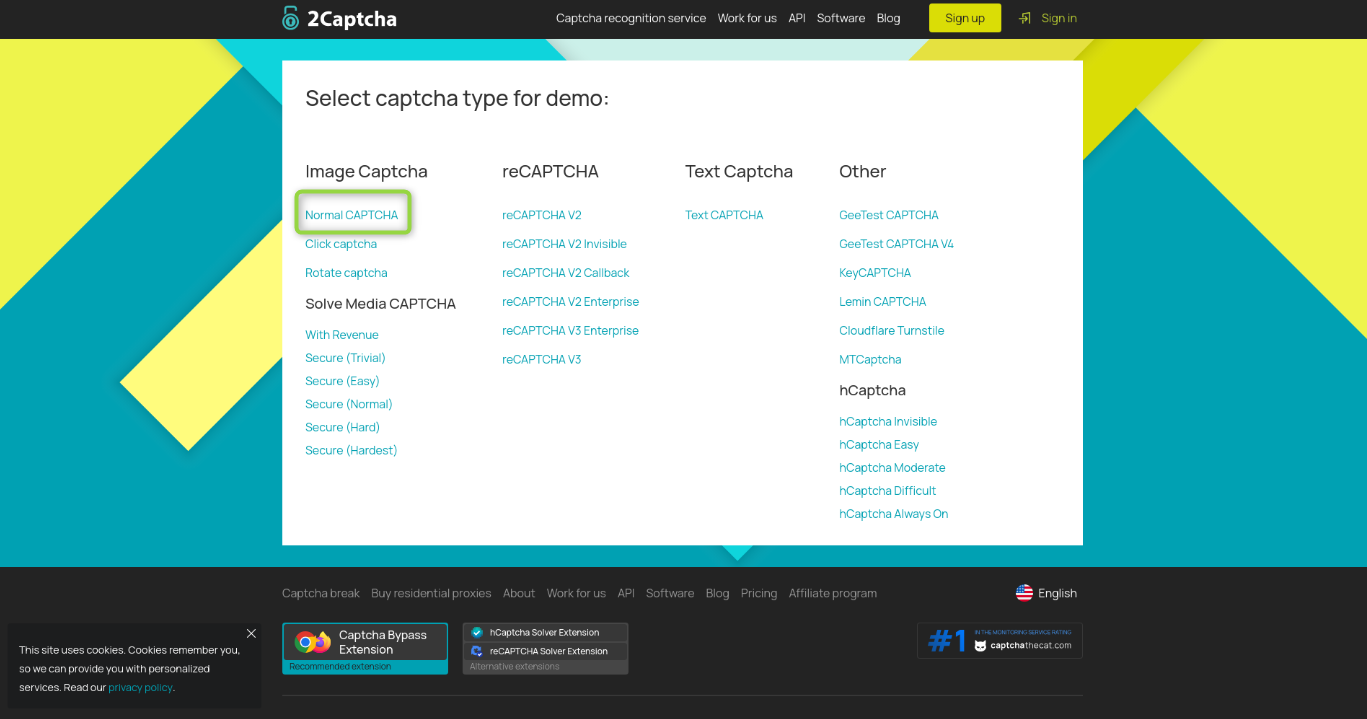Select the Secure (Hardest) Solve Media demo
The height and width of the screenshot is (719, 1367).
click(351, 451)
